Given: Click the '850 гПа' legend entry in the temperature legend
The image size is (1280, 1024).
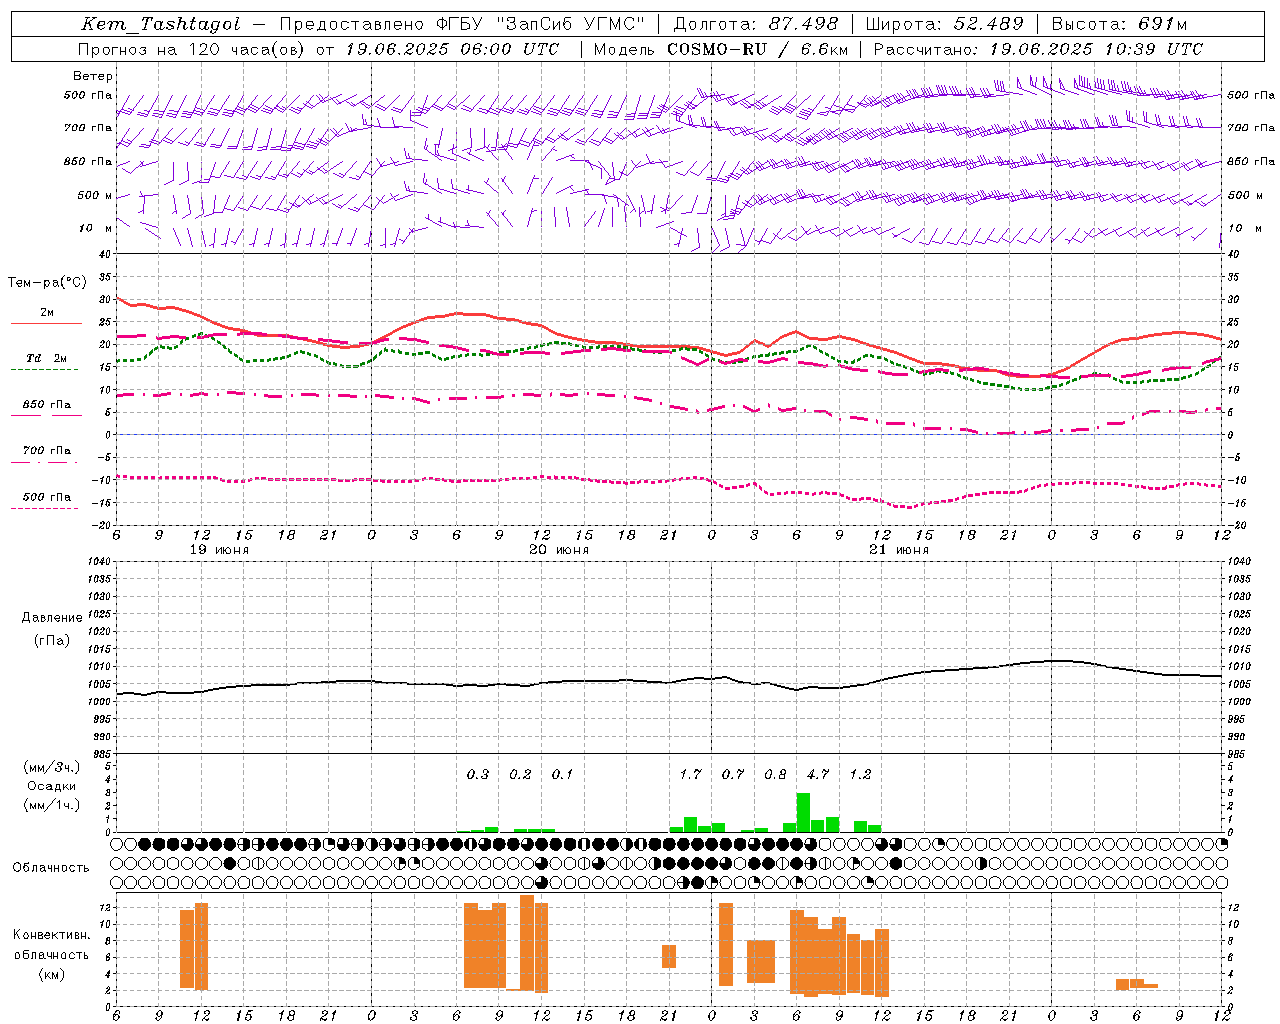Looking at the screenshot, I should coord(47,405).
